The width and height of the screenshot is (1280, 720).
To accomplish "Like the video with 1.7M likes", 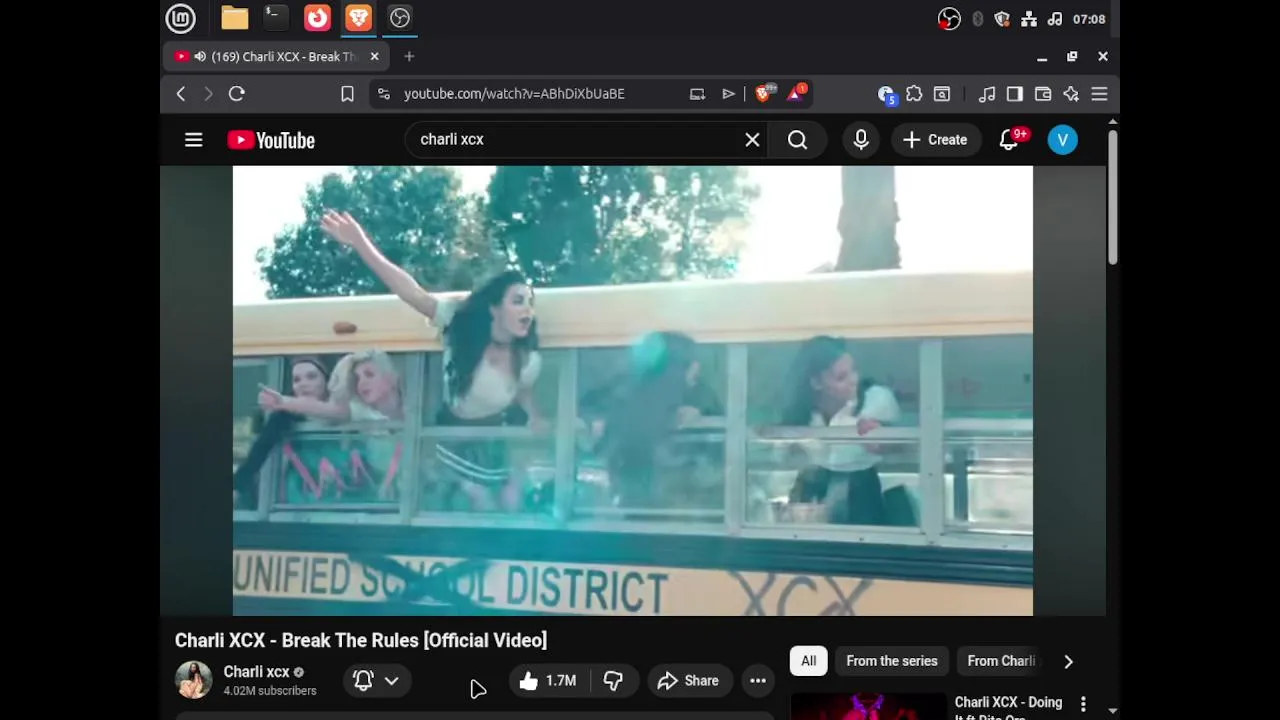I will click(549, 681).
